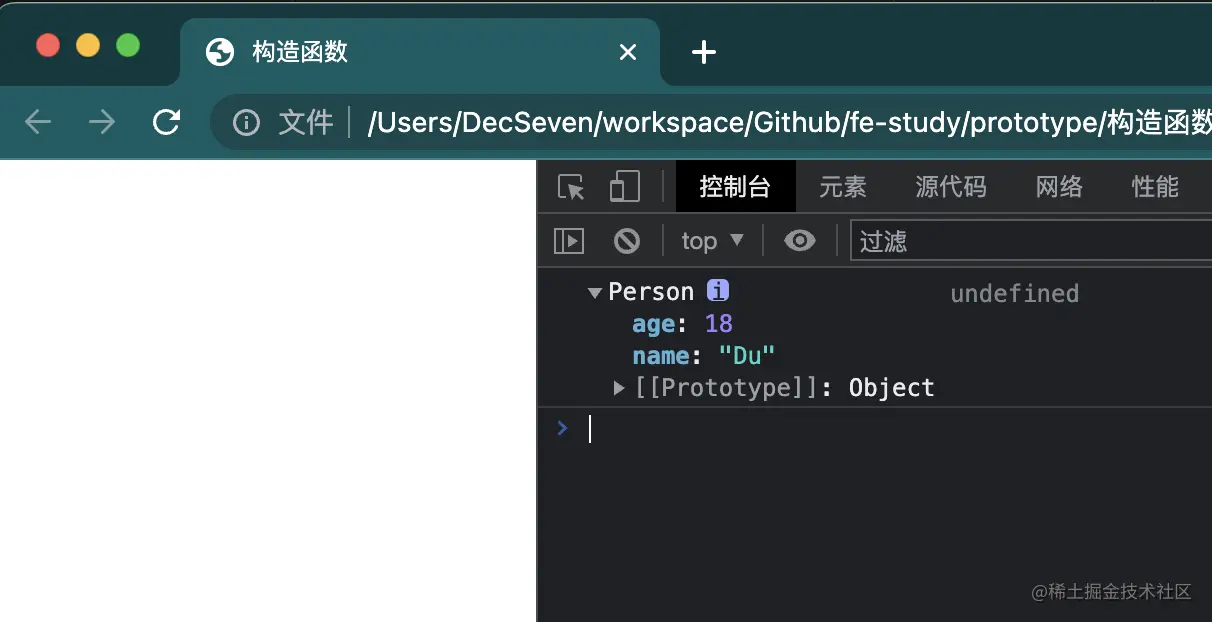Open the 源代码 tab

point(951,187)
